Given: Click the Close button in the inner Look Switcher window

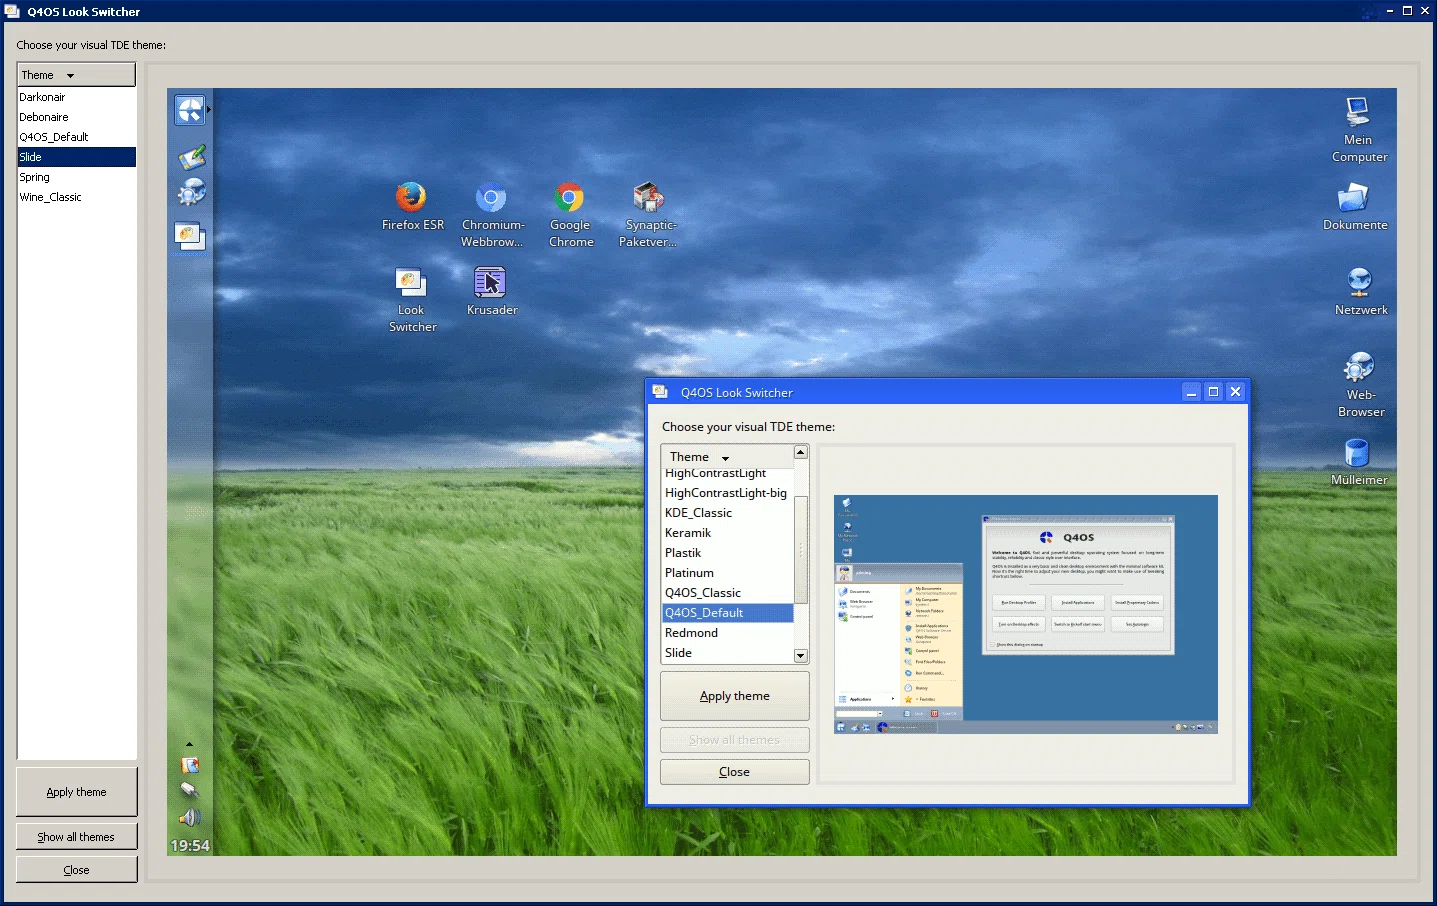Looking at the screenshot, I should 735,772.
